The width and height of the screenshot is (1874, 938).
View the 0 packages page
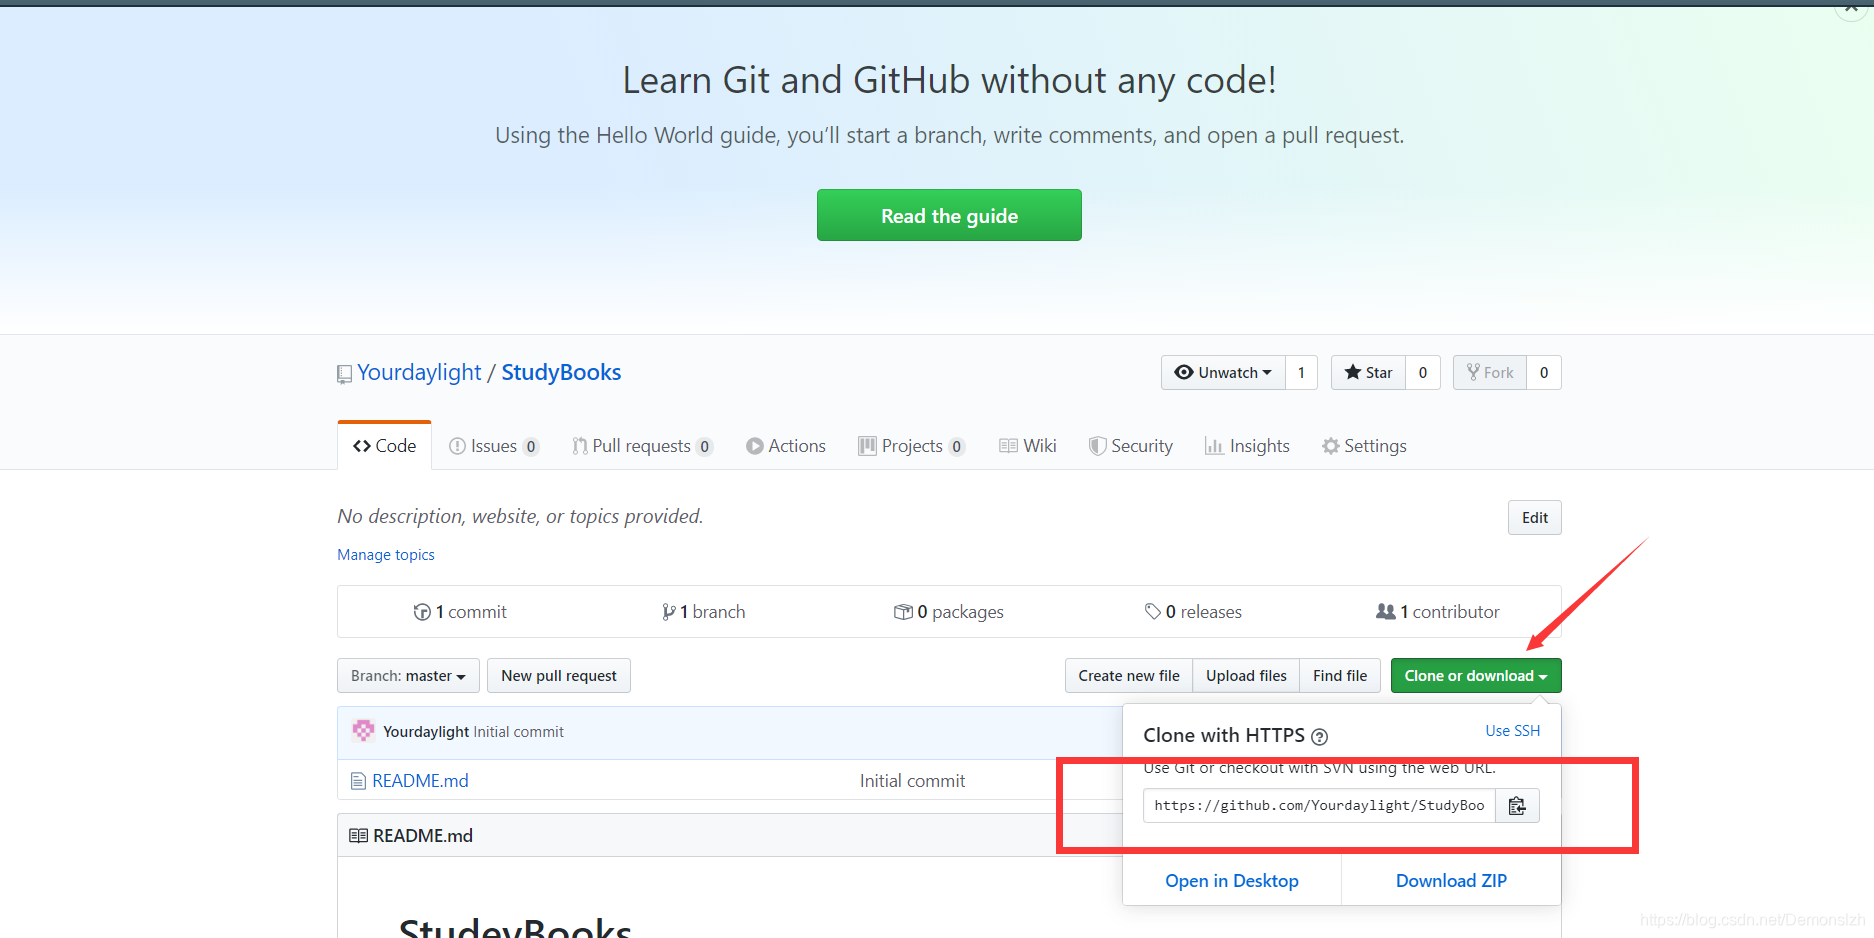tap(949, 611)
